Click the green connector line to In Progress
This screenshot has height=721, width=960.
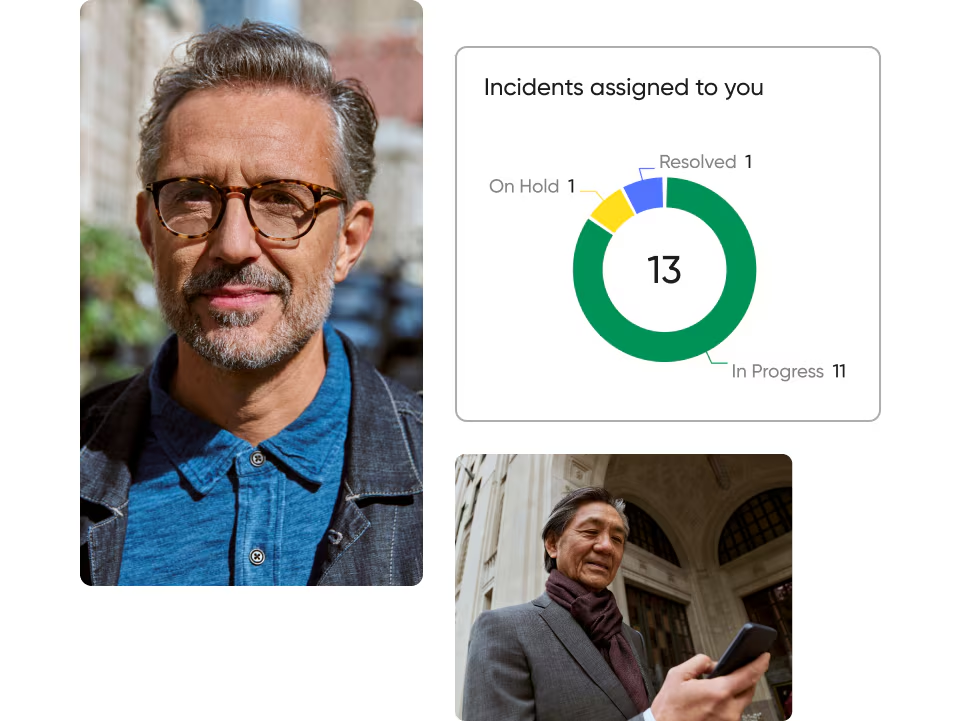[716, 359]
